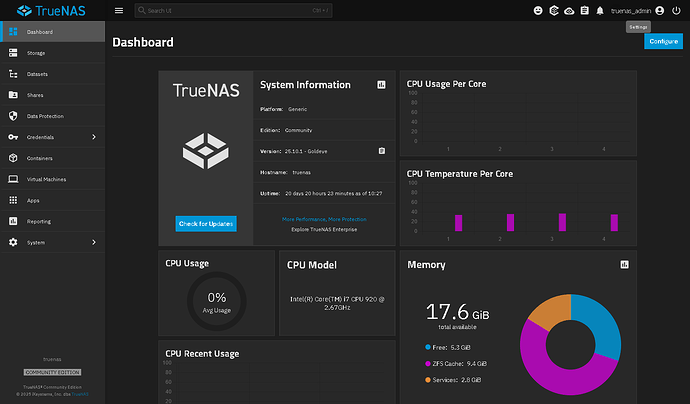Follow More Performance, More Protection link
Screen dimensions: 690x404
click(324, 219)
